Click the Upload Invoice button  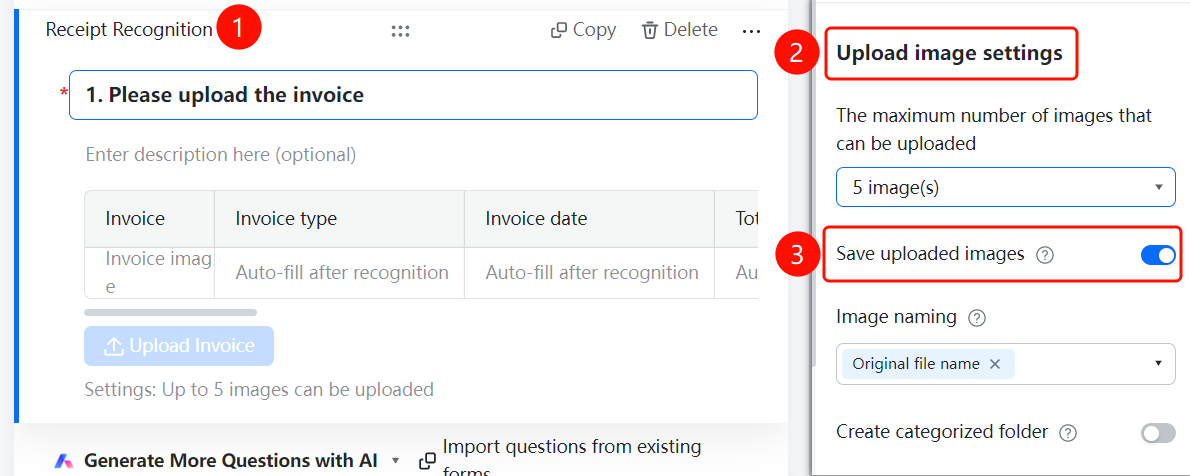(179, 346)
